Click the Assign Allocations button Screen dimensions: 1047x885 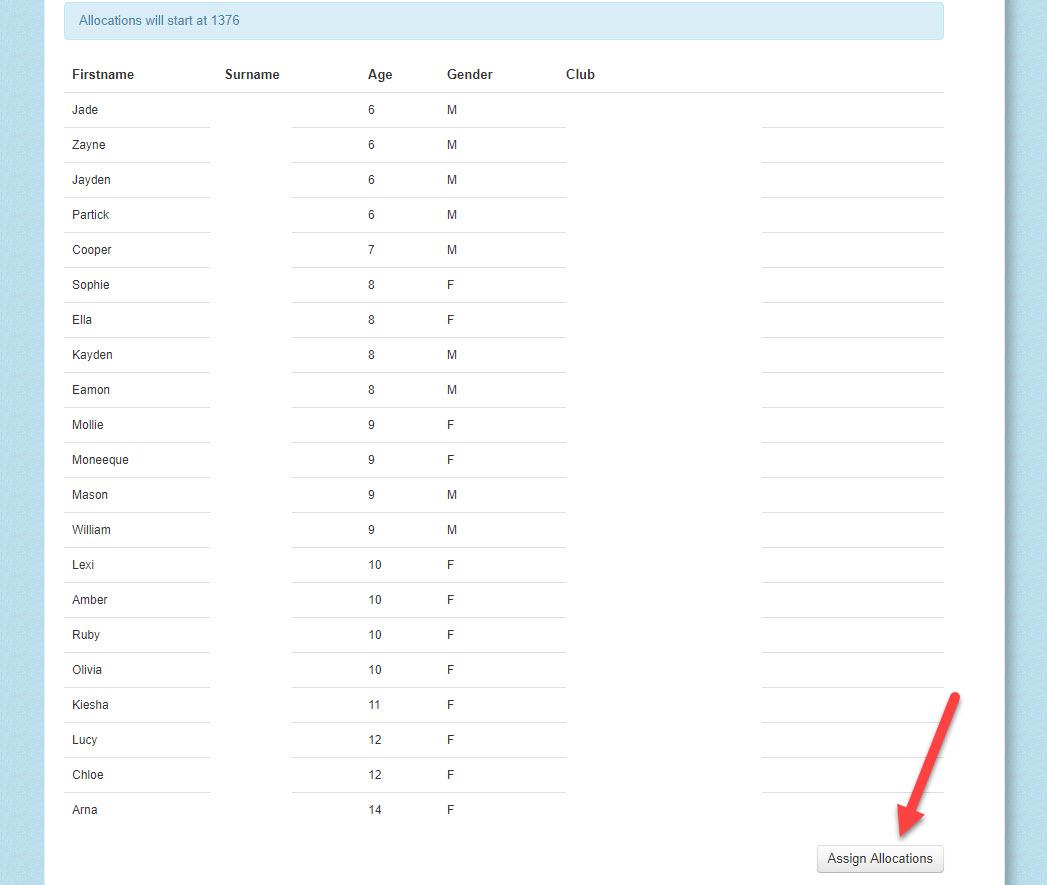point(879,858)
